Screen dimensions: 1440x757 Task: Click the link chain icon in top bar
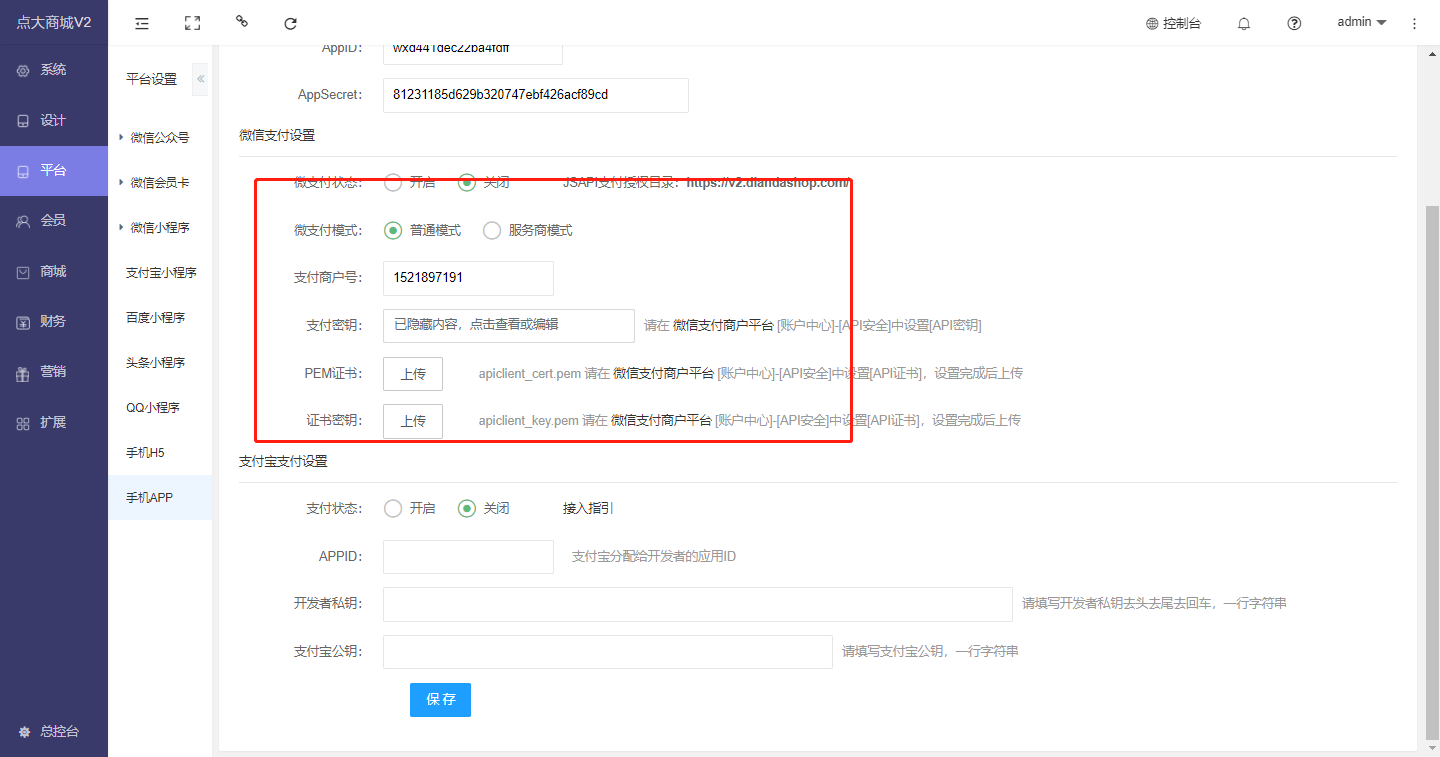pos(241,22)
